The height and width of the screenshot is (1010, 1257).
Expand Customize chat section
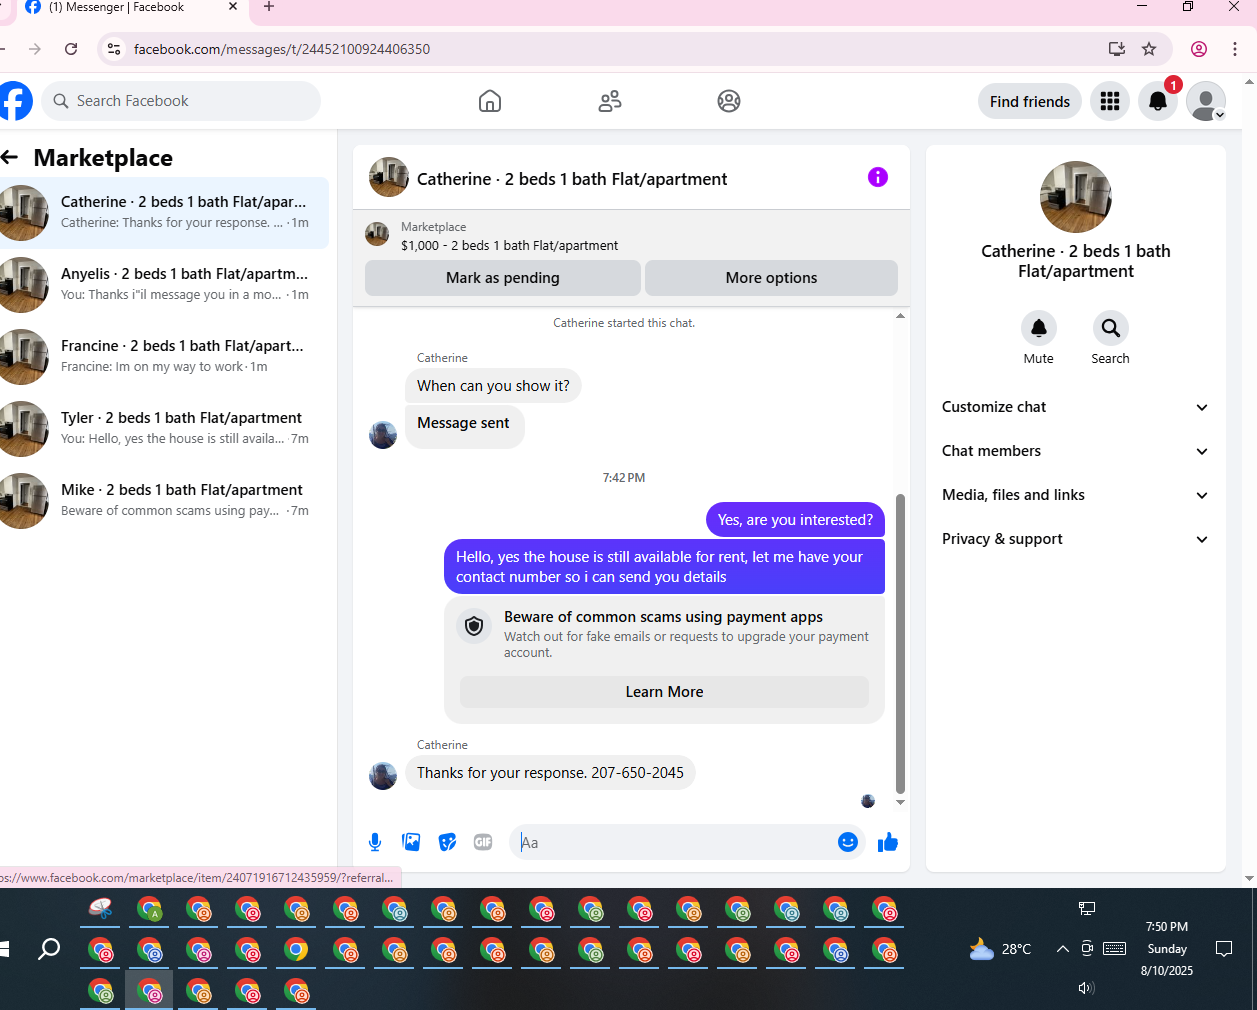pos(1076,407)
